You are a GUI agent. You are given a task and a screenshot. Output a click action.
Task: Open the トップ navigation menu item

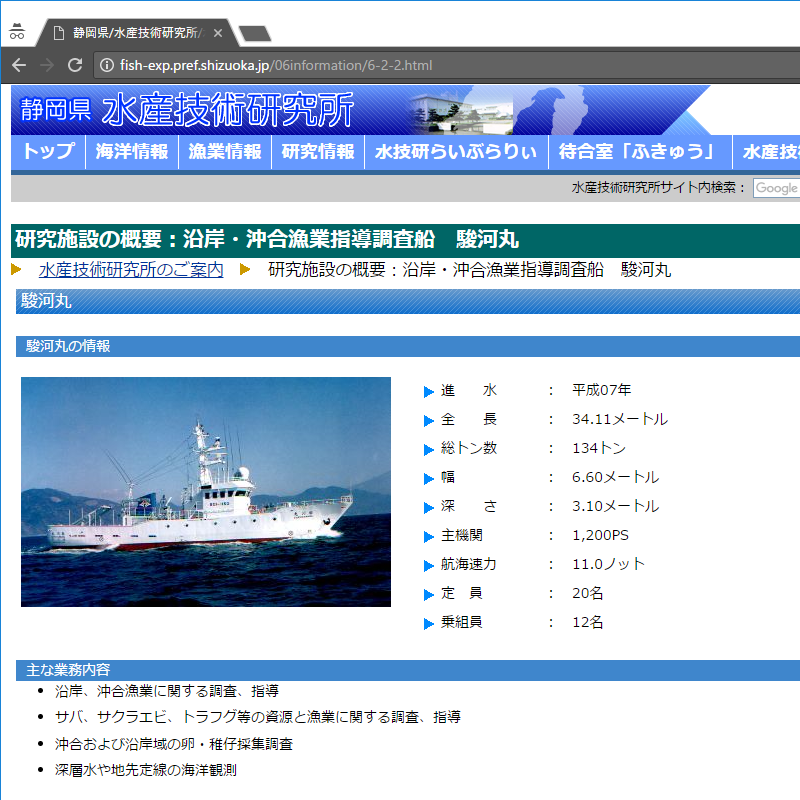pyautogui.click(x=48, y=152)
